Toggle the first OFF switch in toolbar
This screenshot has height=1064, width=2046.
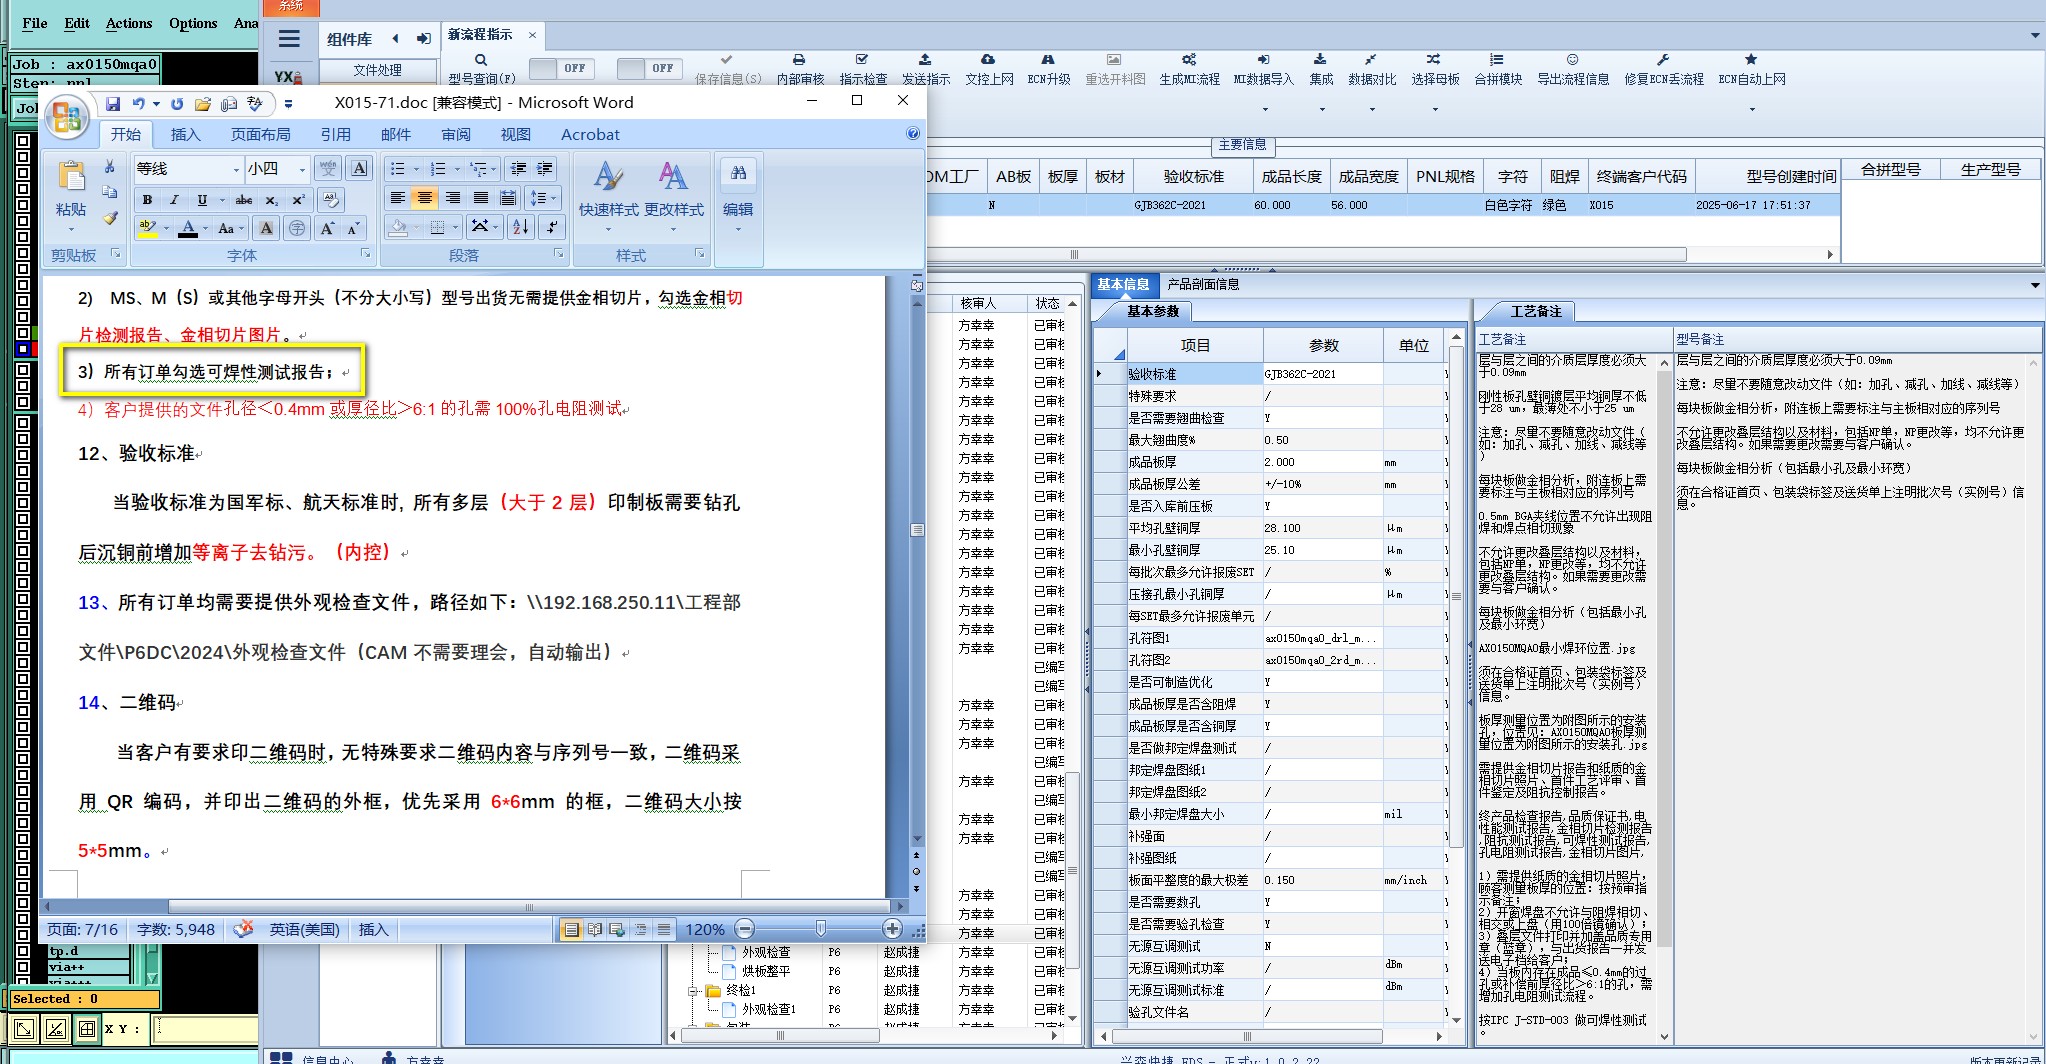[562, 68]
